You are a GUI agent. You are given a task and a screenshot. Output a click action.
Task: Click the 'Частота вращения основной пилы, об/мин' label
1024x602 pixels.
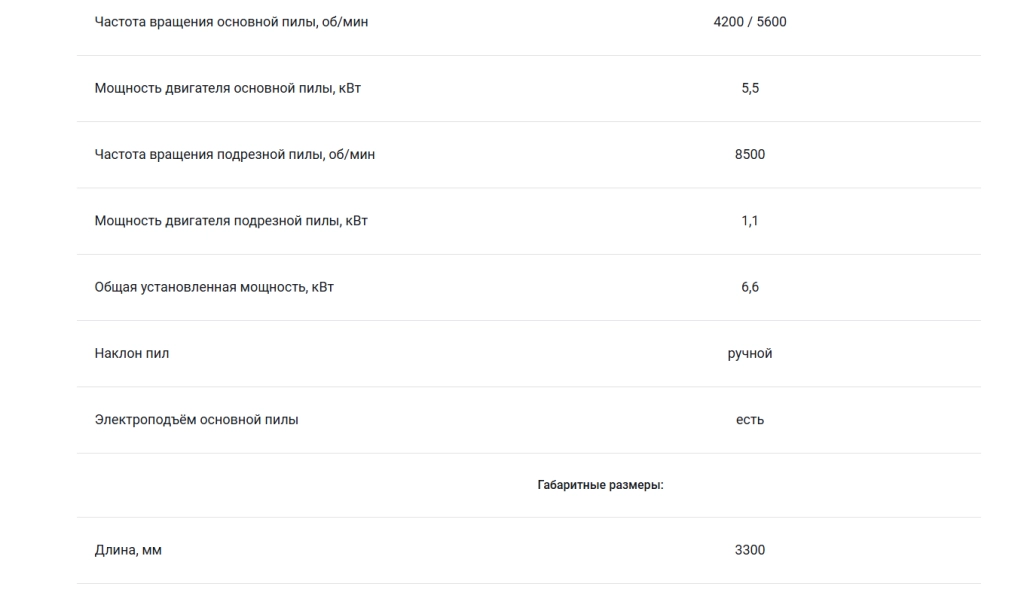(x=231, y=22)
